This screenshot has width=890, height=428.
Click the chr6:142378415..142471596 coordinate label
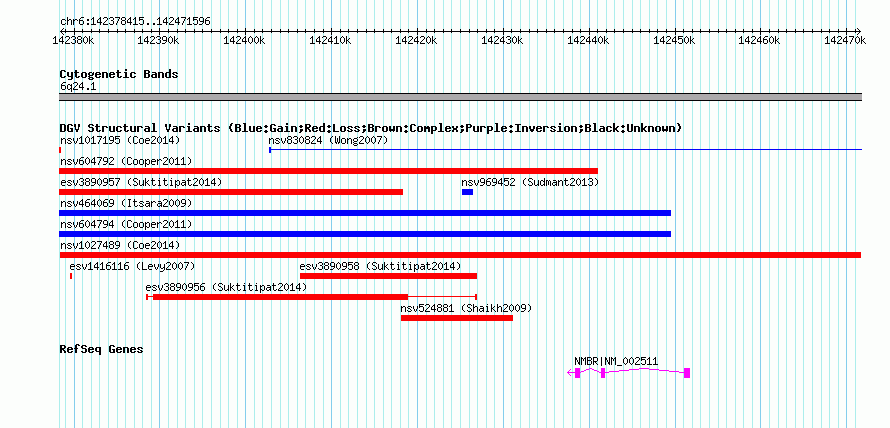[135, 22]
